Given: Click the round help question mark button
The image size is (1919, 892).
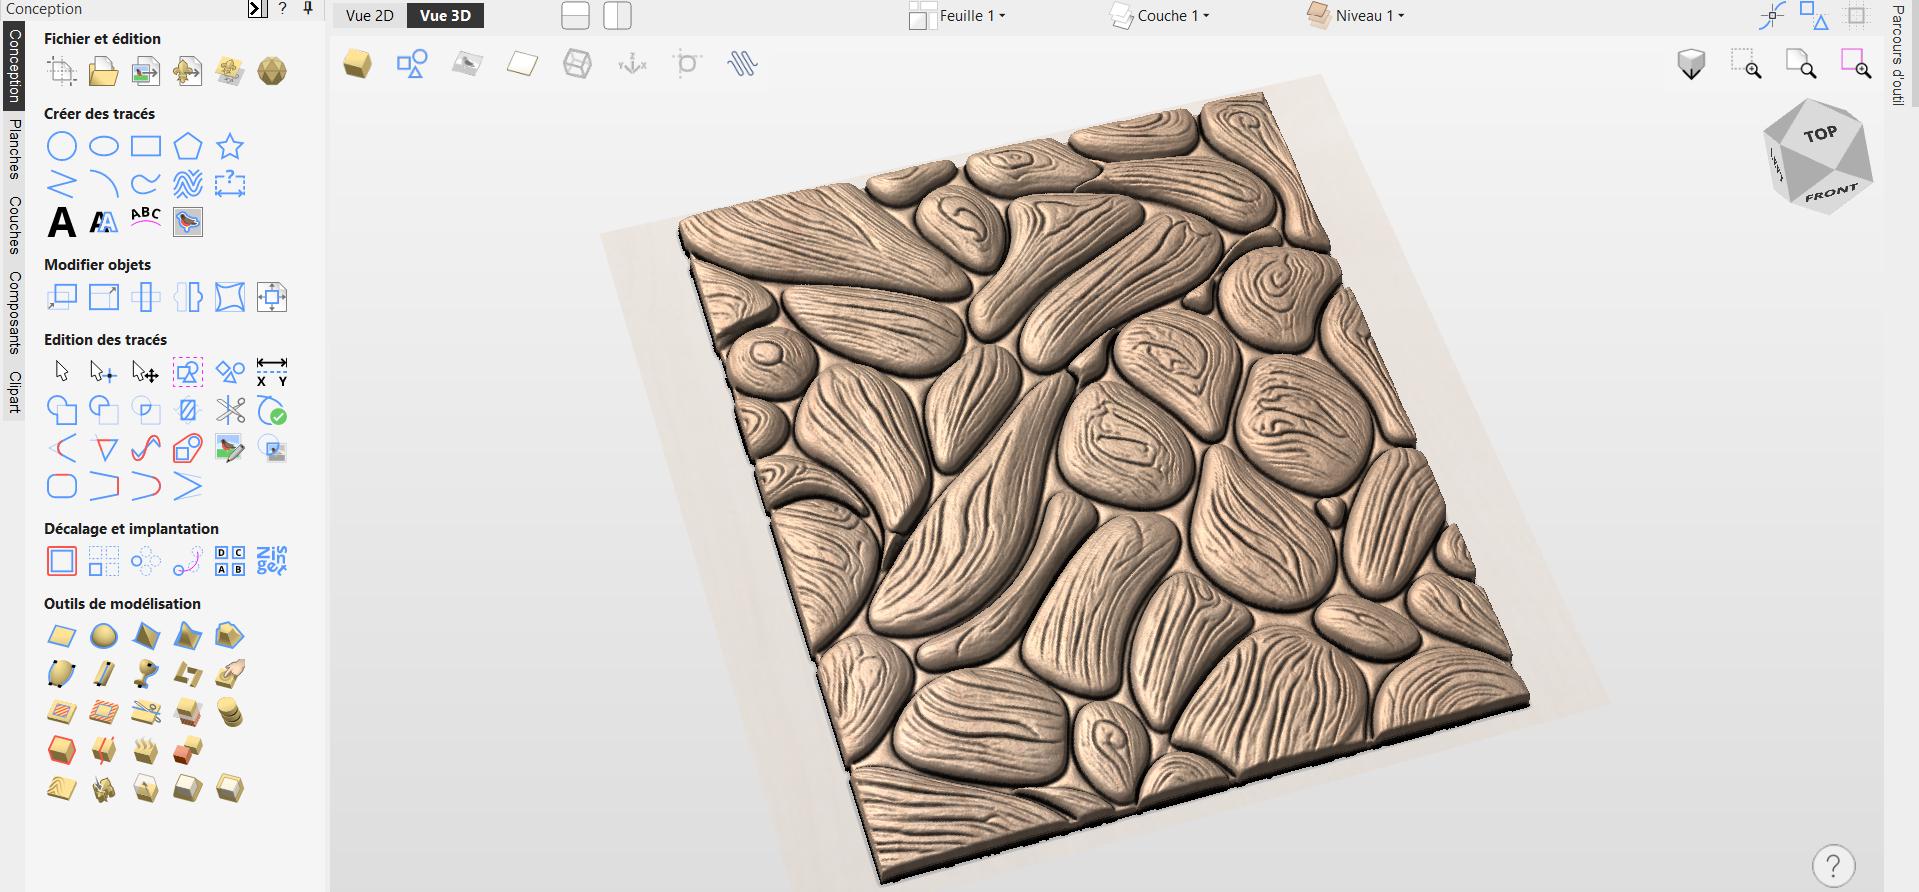Looking at the screenshot, I should (1833, 865).
